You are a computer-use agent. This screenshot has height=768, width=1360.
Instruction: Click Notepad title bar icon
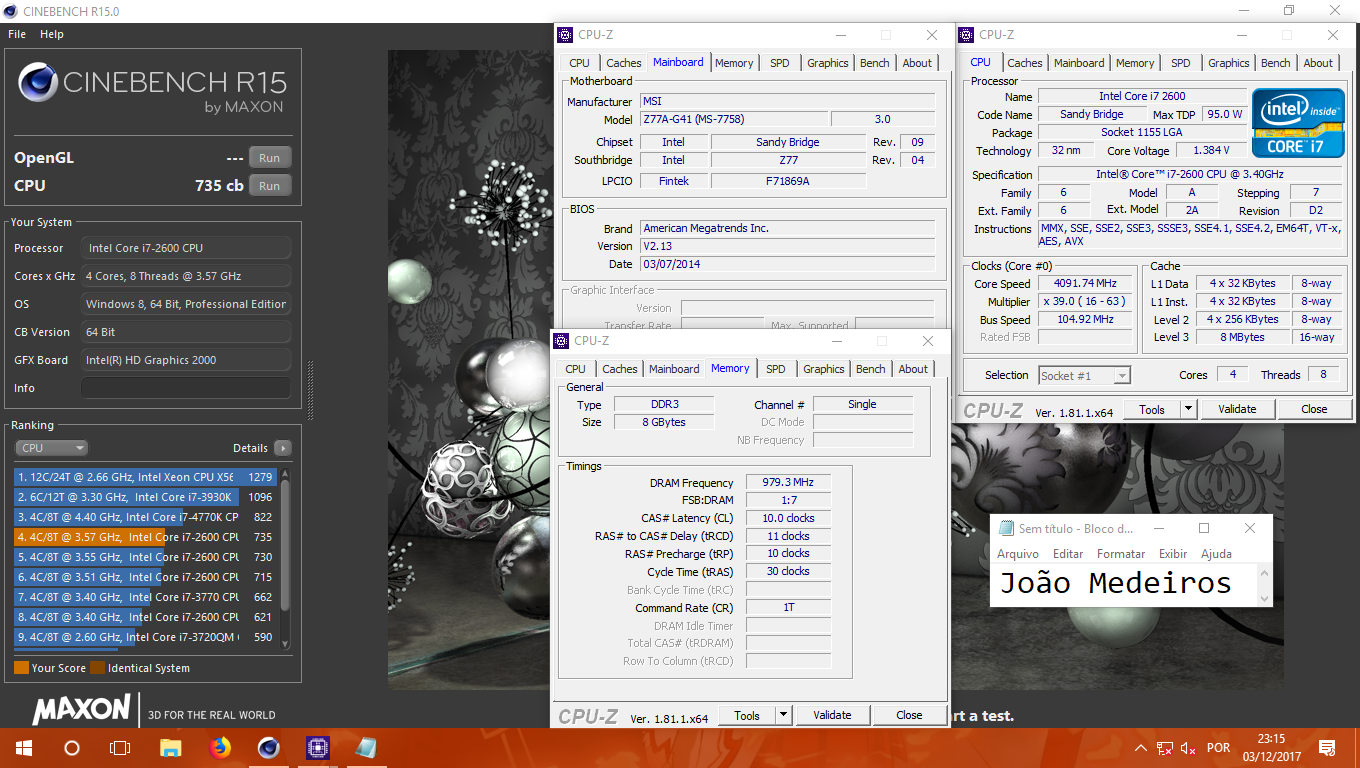click(x=1004, y=528)
